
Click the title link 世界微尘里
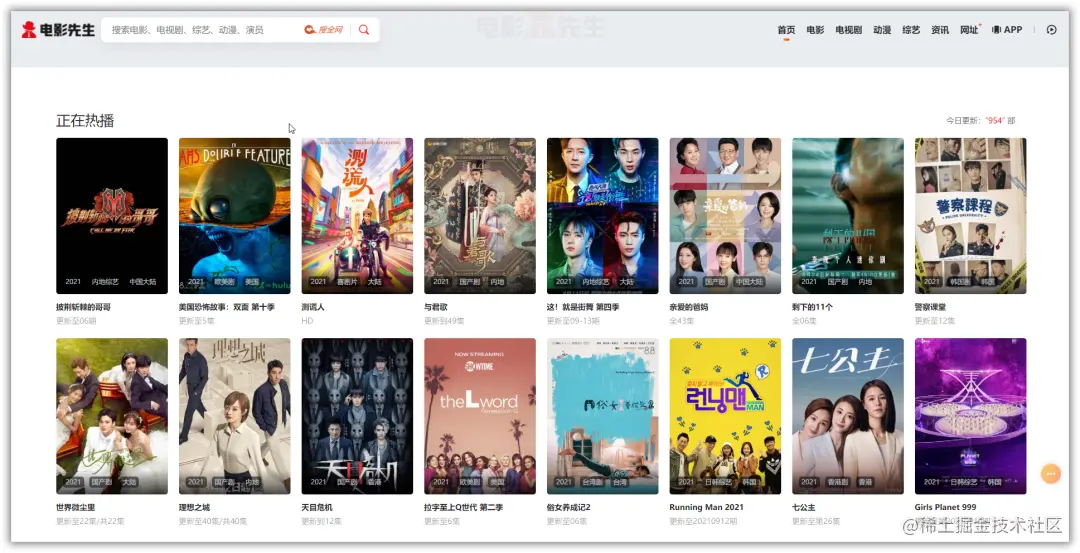coord(76,508)
